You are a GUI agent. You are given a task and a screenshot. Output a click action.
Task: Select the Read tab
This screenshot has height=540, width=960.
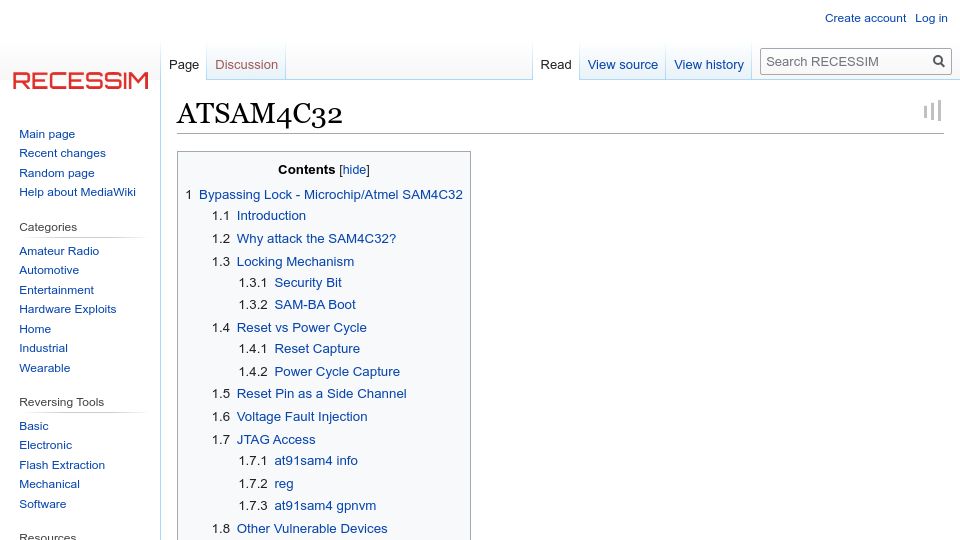click(556, 64)
